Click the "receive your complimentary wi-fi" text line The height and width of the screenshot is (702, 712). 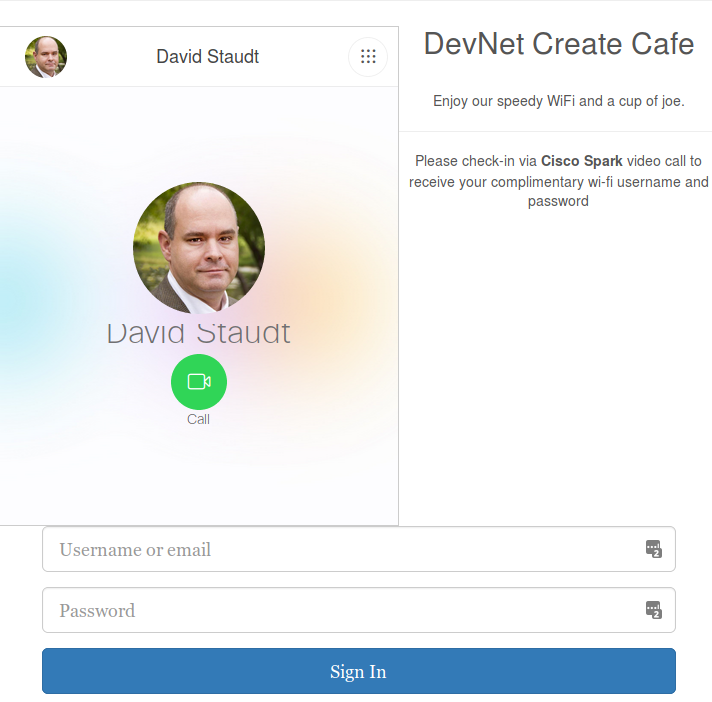tap(559, 182)
